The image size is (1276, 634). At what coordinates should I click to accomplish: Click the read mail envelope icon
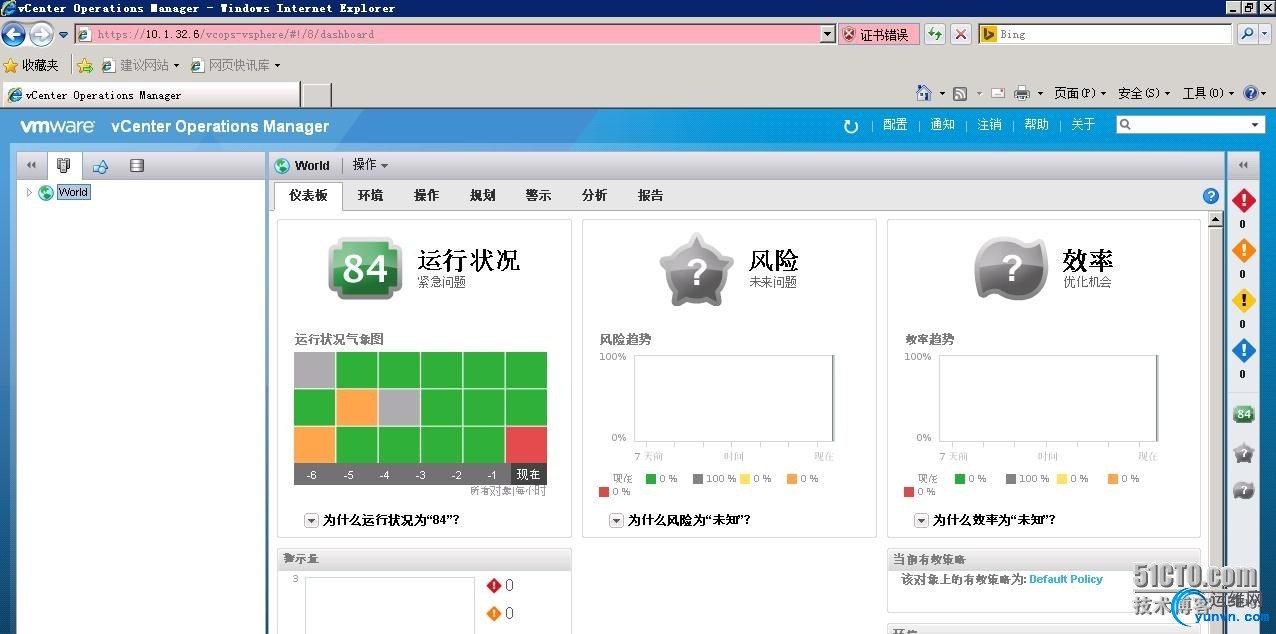(x=997, y=93)
